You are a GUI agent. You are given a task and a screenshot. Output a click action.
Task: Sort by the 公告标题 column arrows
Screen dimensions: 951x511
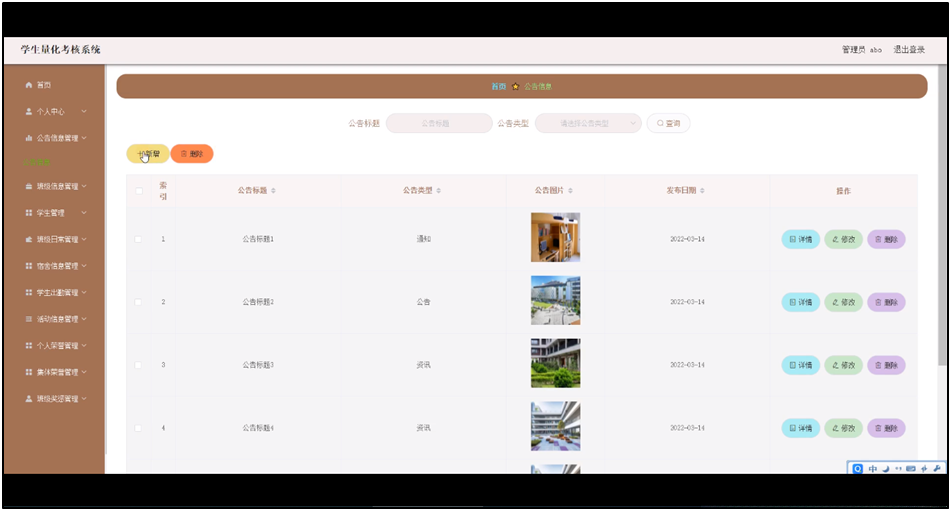(274, 190)
